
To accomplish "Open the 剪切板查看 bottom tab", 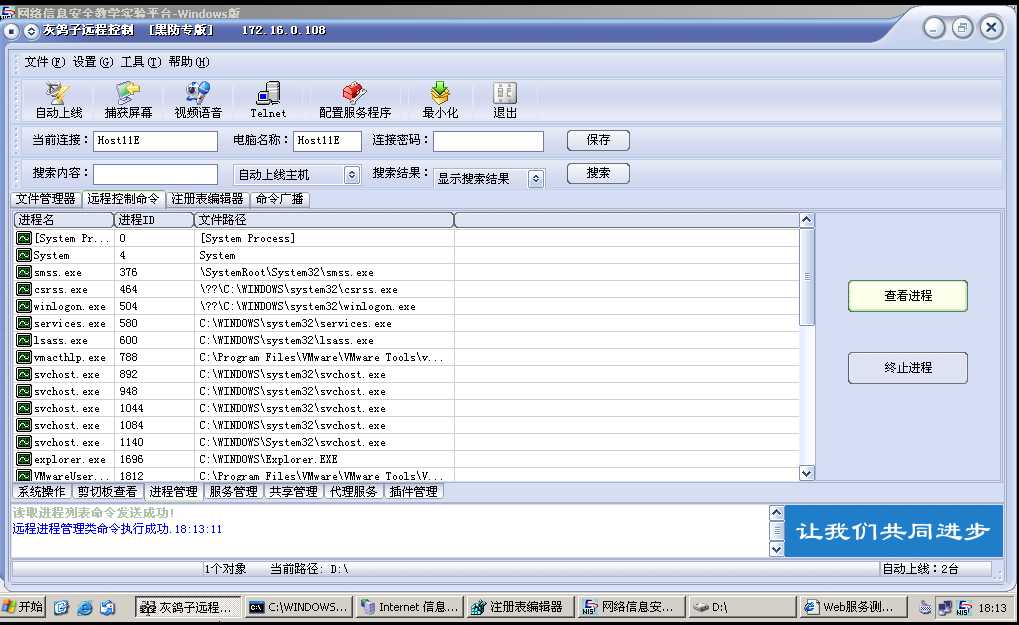I will click(x=107, y=492).
